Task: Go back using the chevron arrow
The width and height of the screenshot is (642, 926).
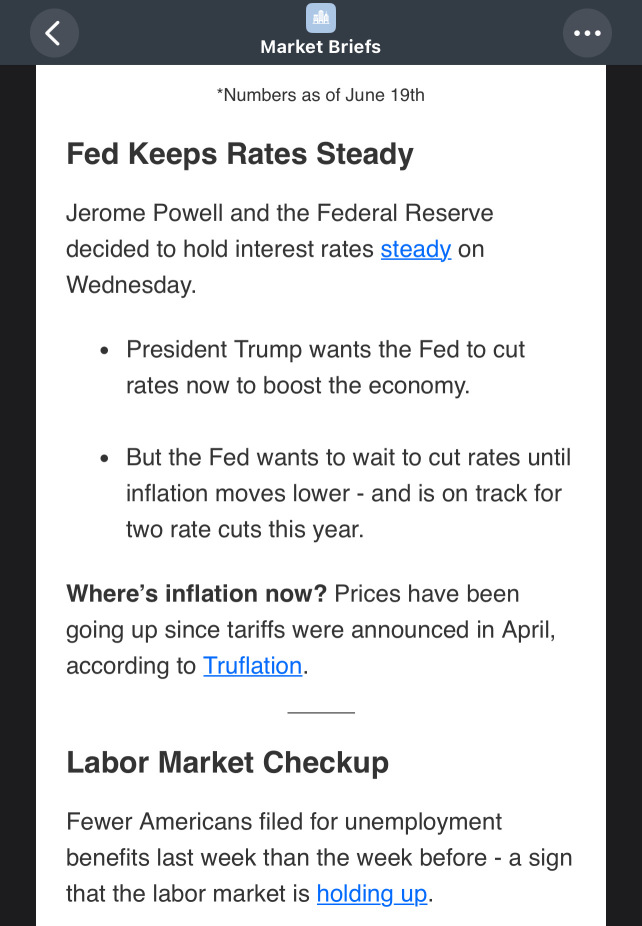Action: coord(54,33)
